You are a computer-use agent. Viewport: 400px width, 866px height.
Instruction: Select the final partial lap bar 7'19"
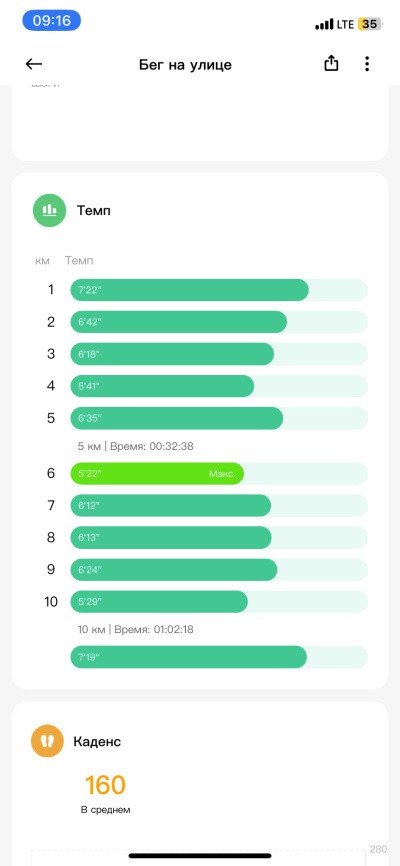pyautogui.click(x=188, y=657)
